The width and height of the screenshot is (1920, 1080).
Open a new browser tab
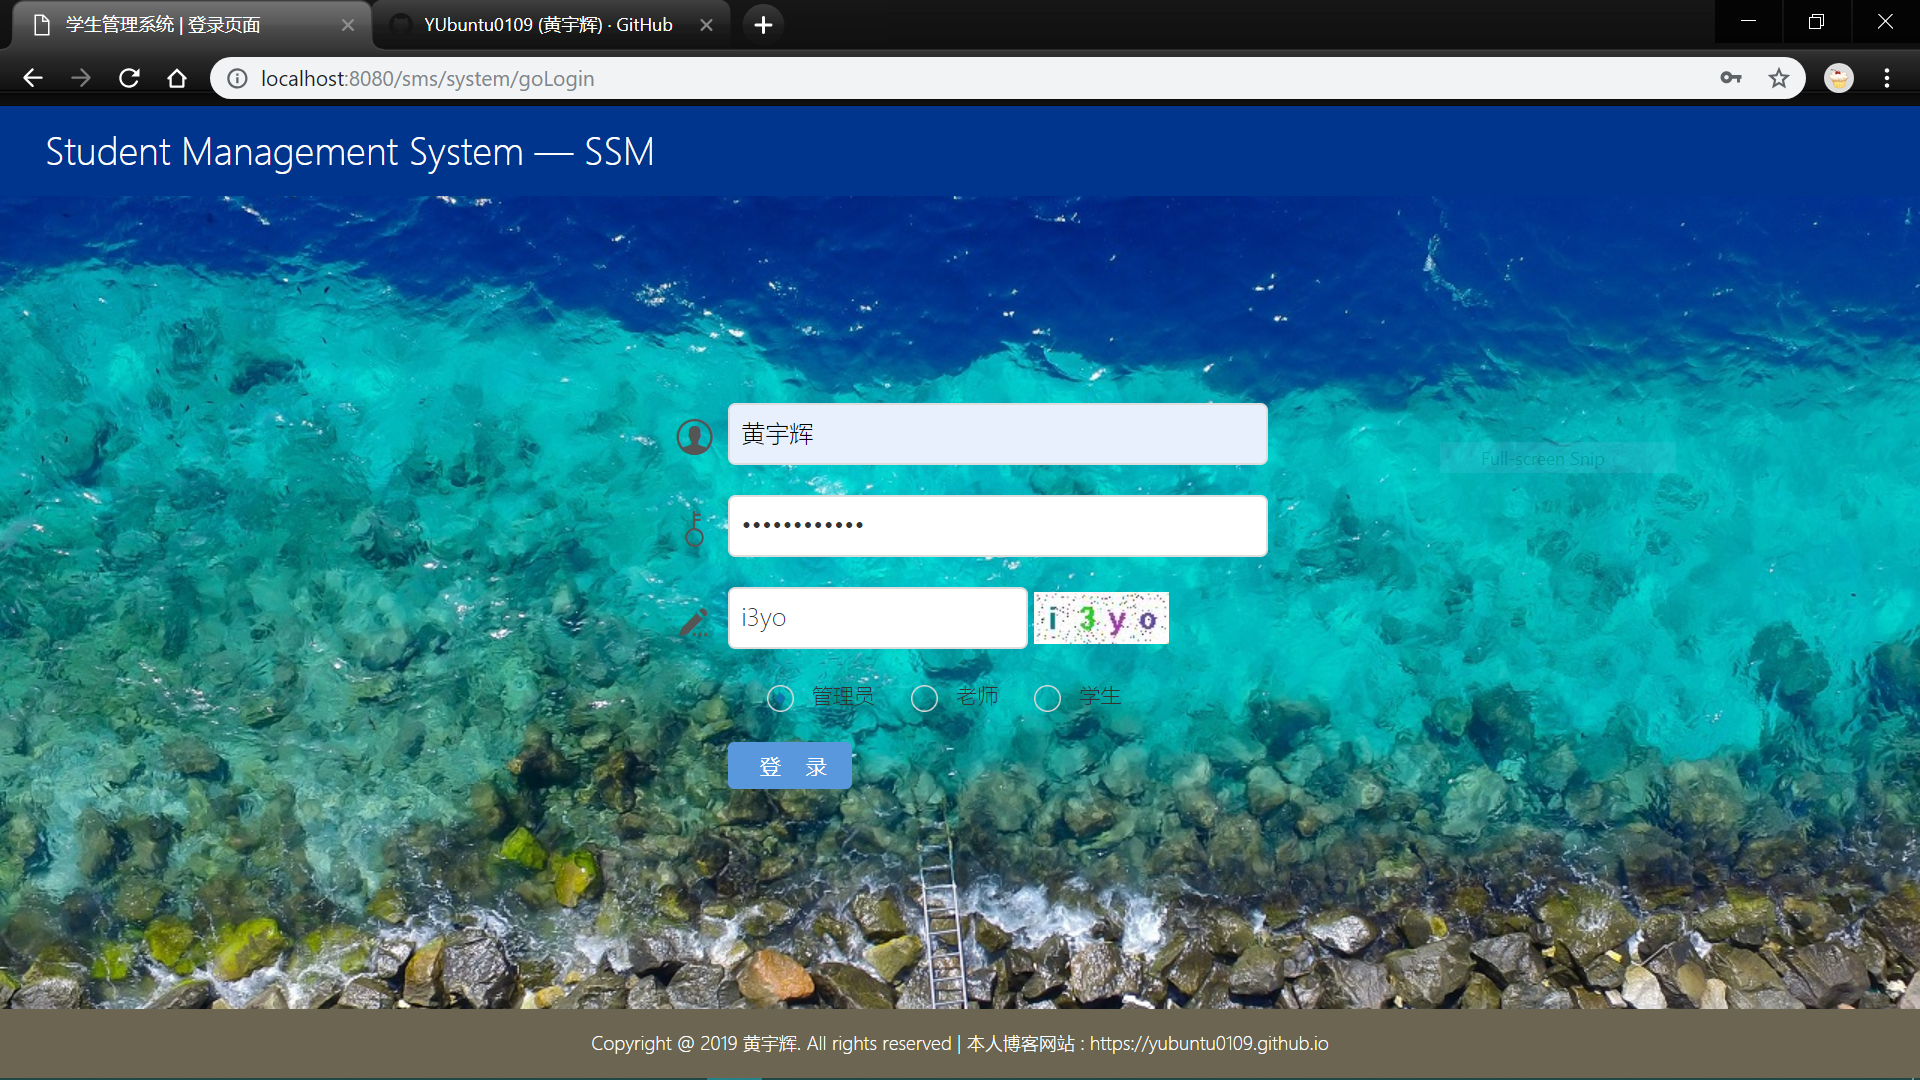pos(763,25)
